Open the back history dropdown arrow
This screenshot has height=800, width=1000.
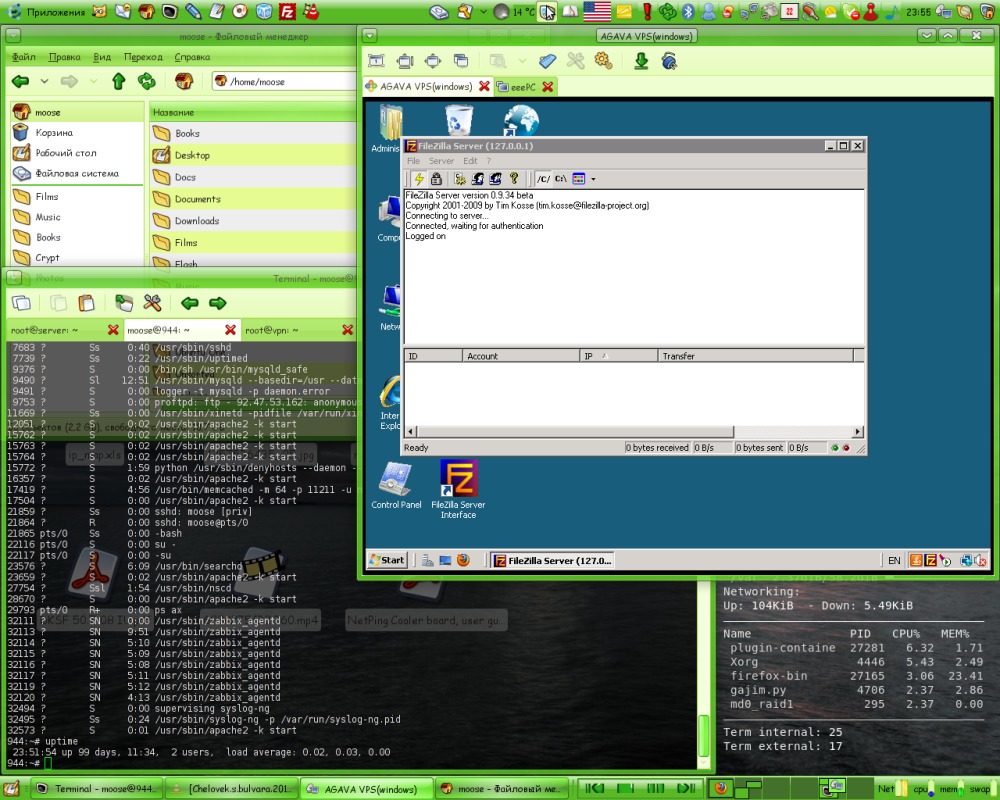[44, 81]
